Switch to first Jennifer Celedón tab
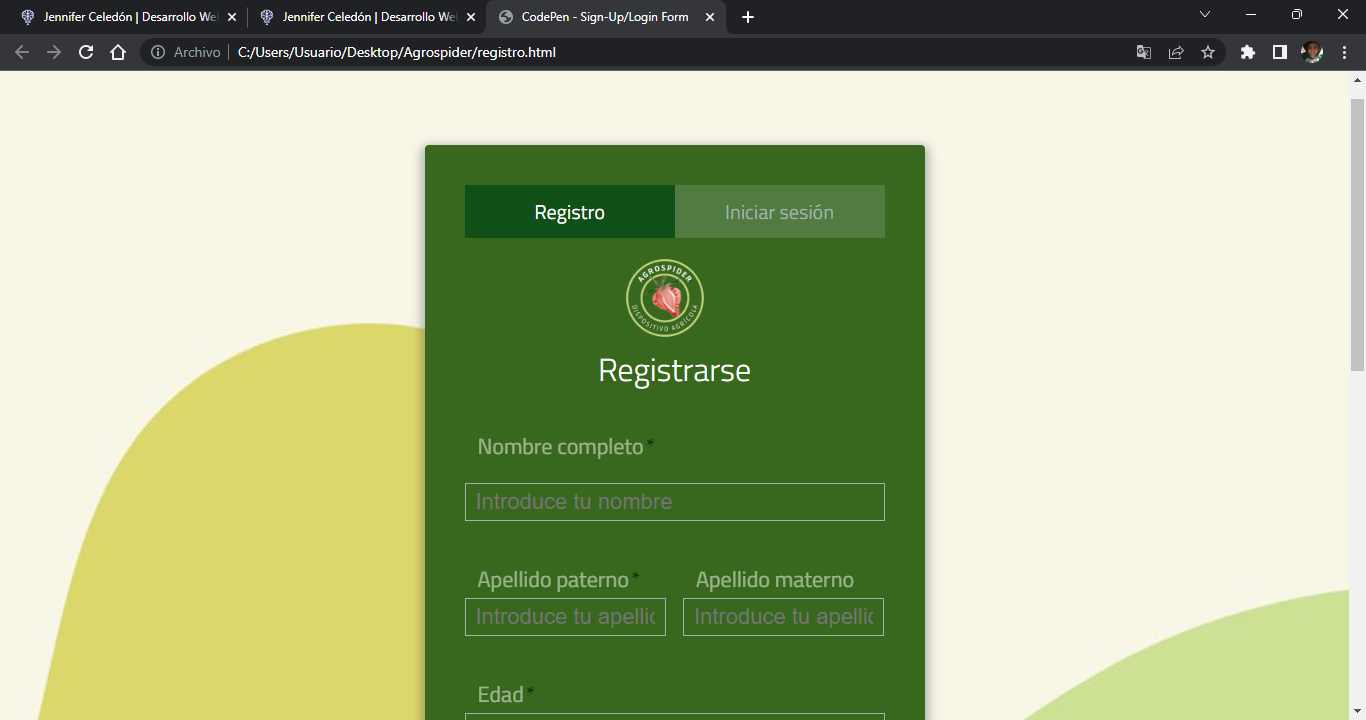 (120, 17)
